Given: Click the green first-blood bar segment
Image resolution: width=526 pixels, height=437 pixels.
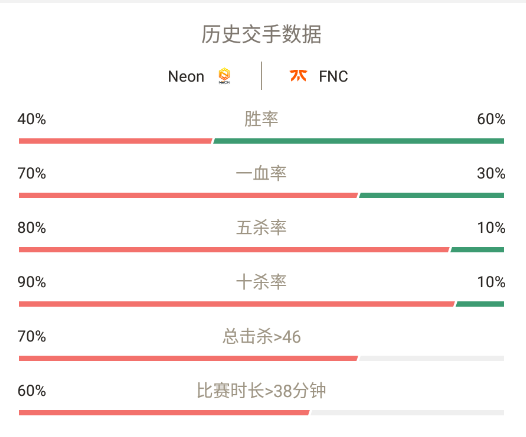Looking at the screenshot, I should click(x=431, y=195).
